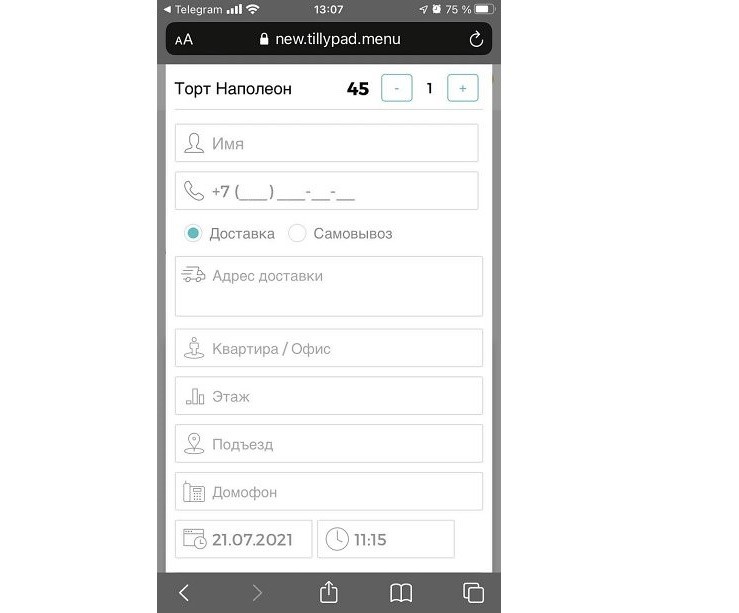739x613 pixels.
Task: Tap the Safari reload page icon
Action: coord(476,39)
